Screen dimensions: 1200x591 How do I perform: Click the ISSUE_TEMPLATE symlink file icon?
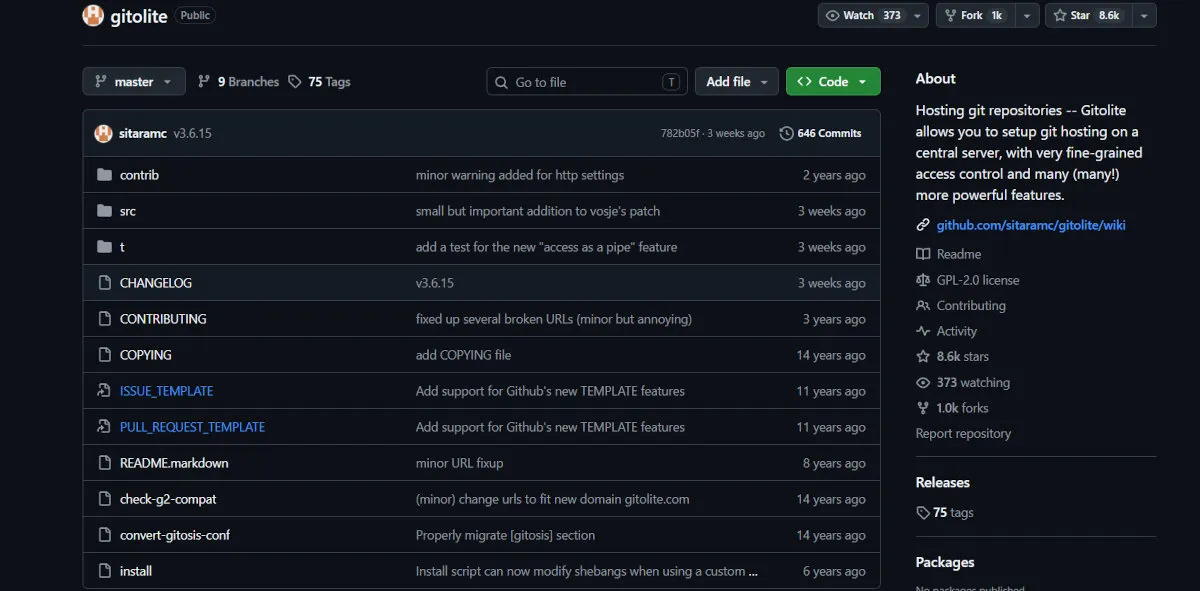(x=104, y=391)
